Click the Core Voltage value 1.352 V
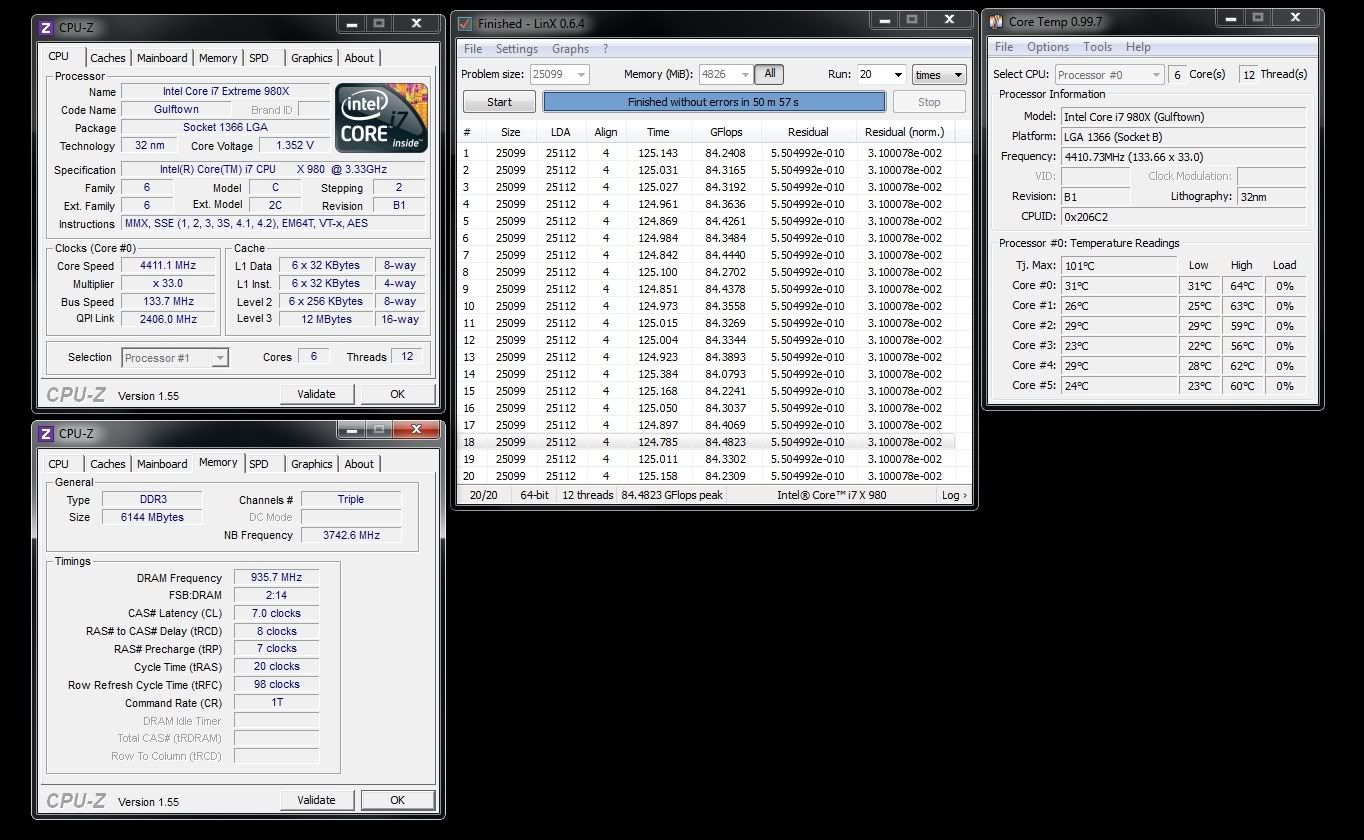Screen dimensions: 1364x840 [294, 145]
